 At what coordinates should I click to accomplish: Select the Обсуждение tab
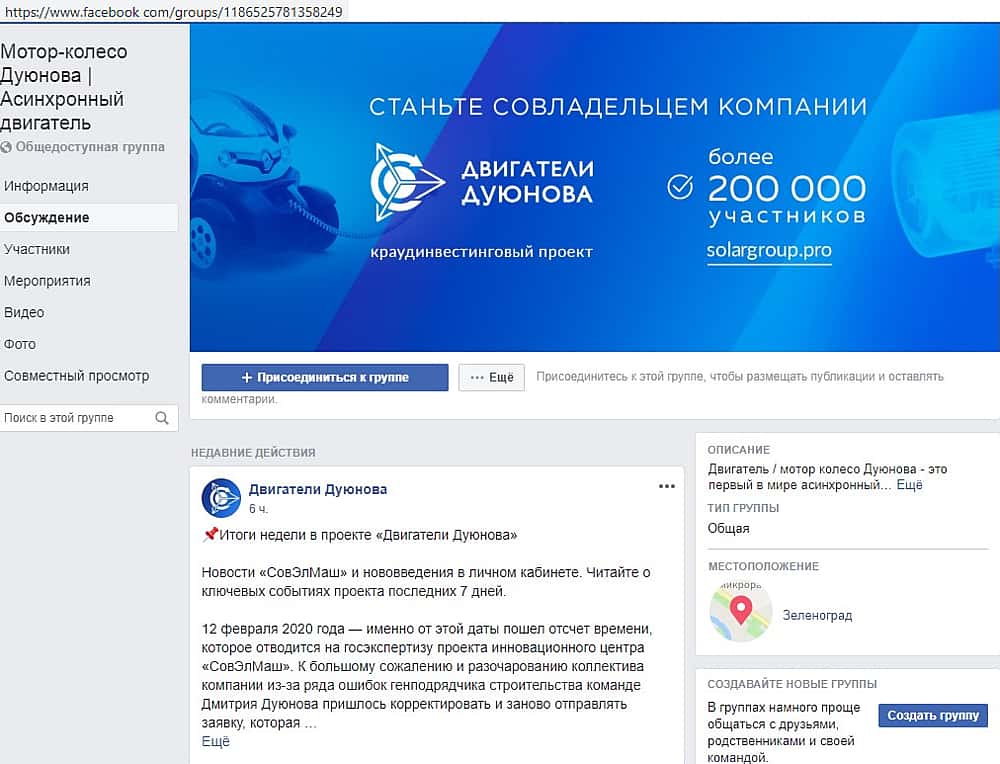89,217
